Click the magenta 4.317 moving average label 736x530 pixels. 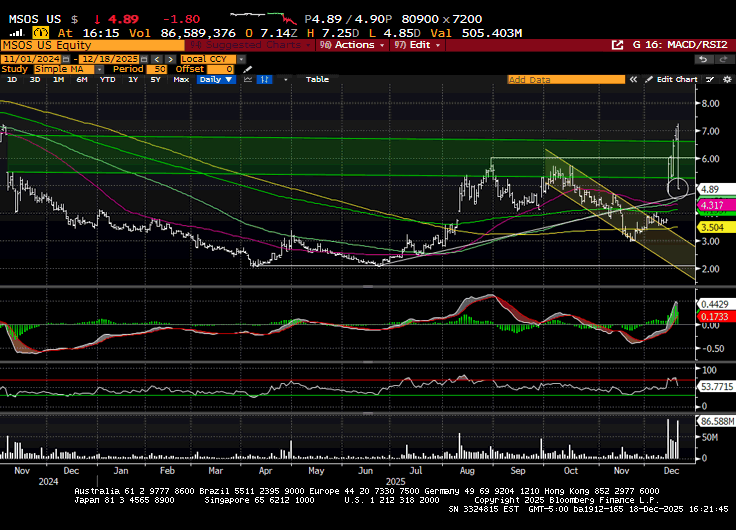pos(716,205)
